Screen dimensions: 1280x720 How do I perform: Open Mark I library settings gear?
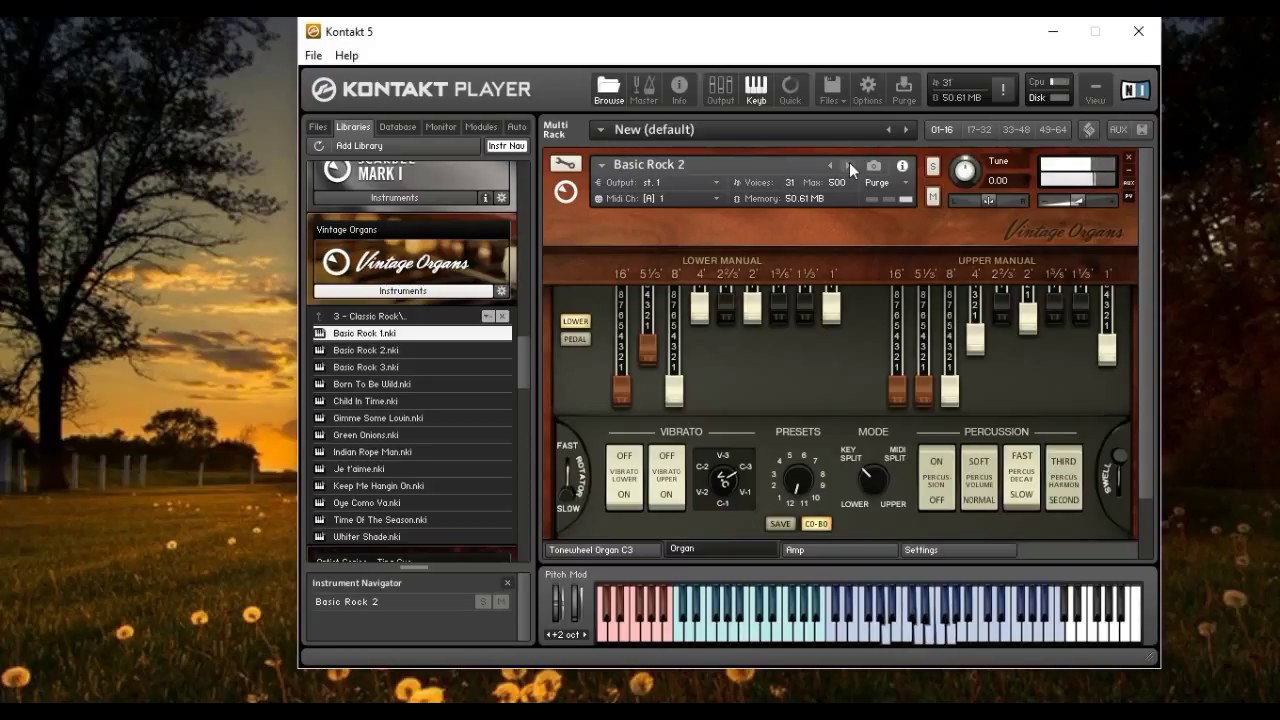tap(502, 198)
